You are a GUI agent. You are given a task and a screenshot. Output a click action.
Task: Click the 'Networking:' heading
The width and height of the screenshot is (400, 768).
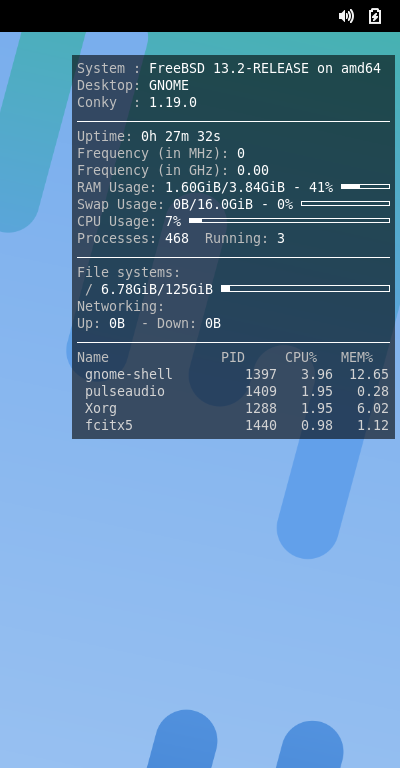click(121, 307)
